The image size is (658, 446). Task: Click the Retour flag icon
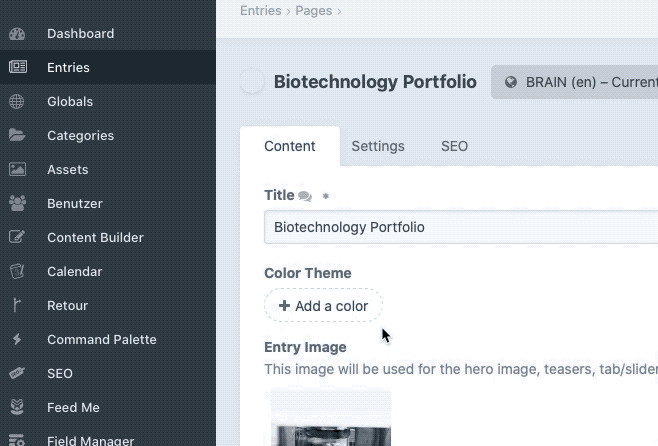coord(17,305)
